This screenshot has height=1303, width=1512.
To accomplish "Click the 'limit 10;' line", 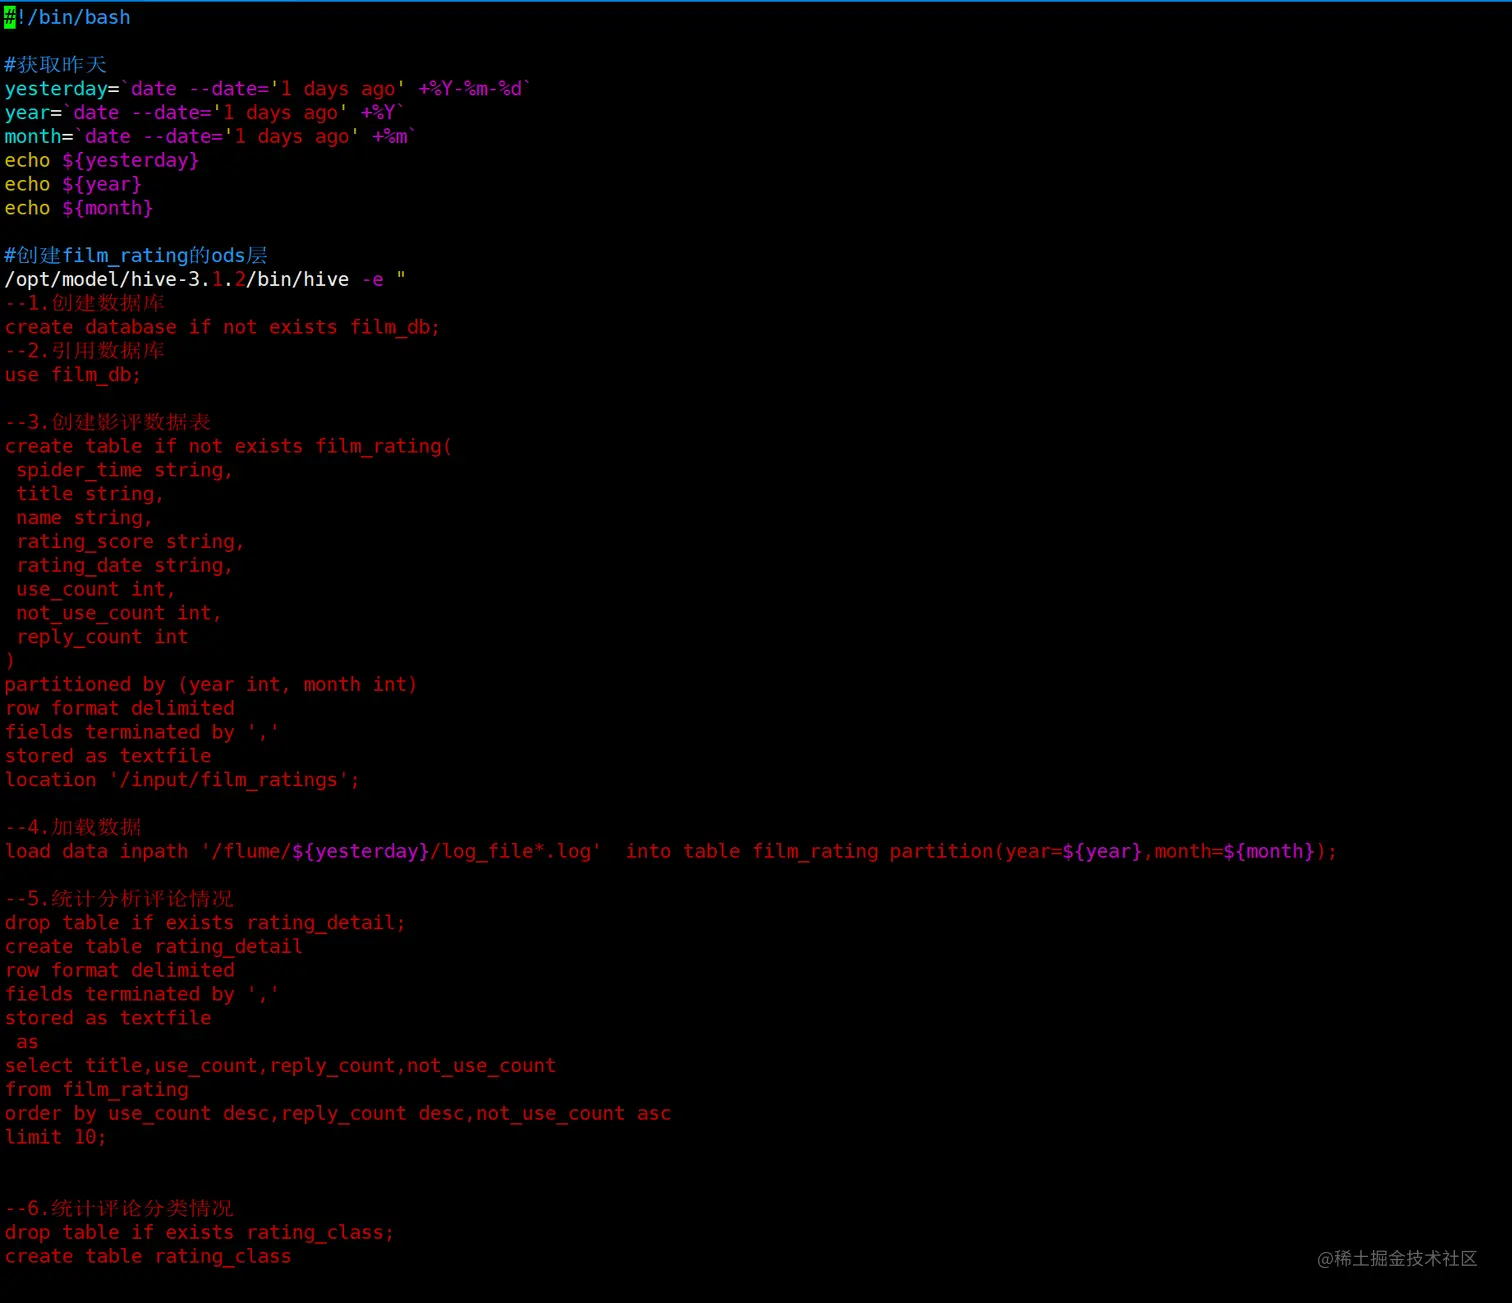I will click(x=55, y=1138).
